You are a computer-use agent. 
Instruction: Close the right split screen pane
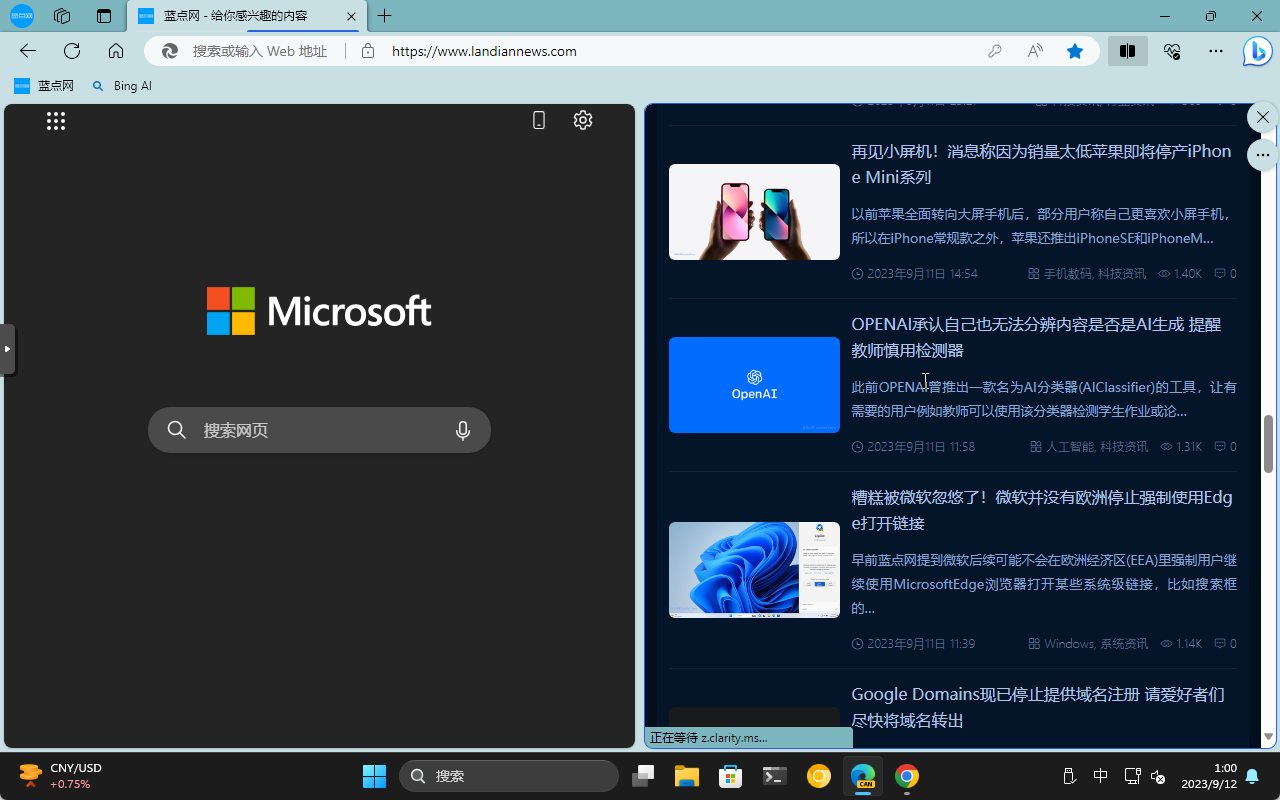click(x=1263, y=117)
